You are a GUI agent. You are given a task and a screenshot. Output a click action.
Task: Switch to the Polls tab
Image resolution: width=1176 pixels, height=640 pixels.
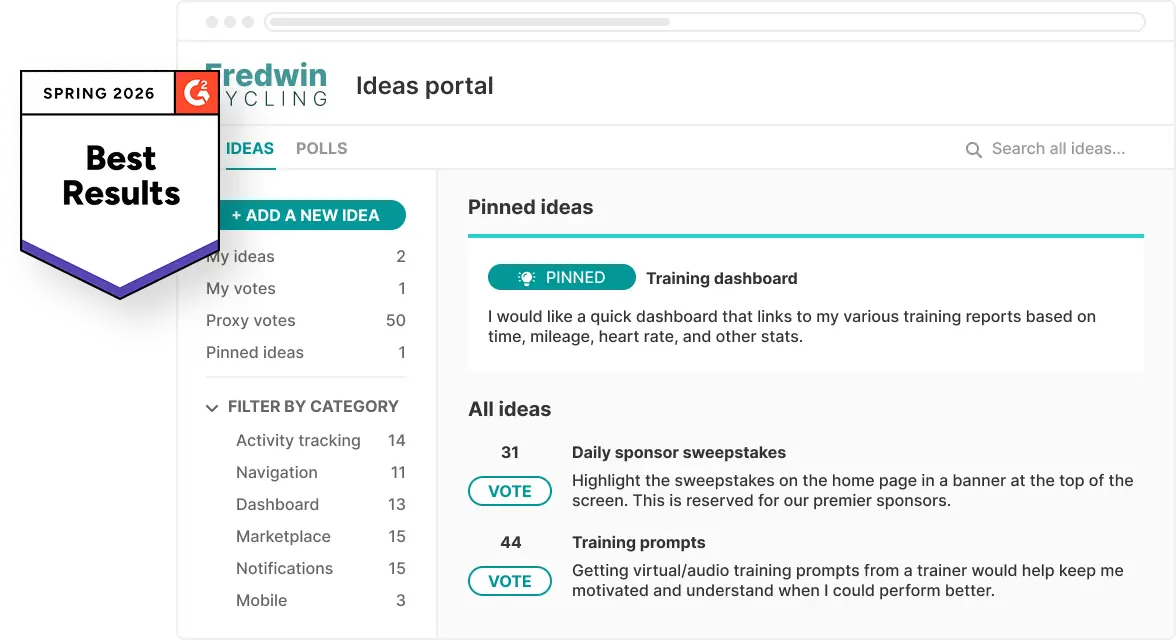[x=321, y=149]
